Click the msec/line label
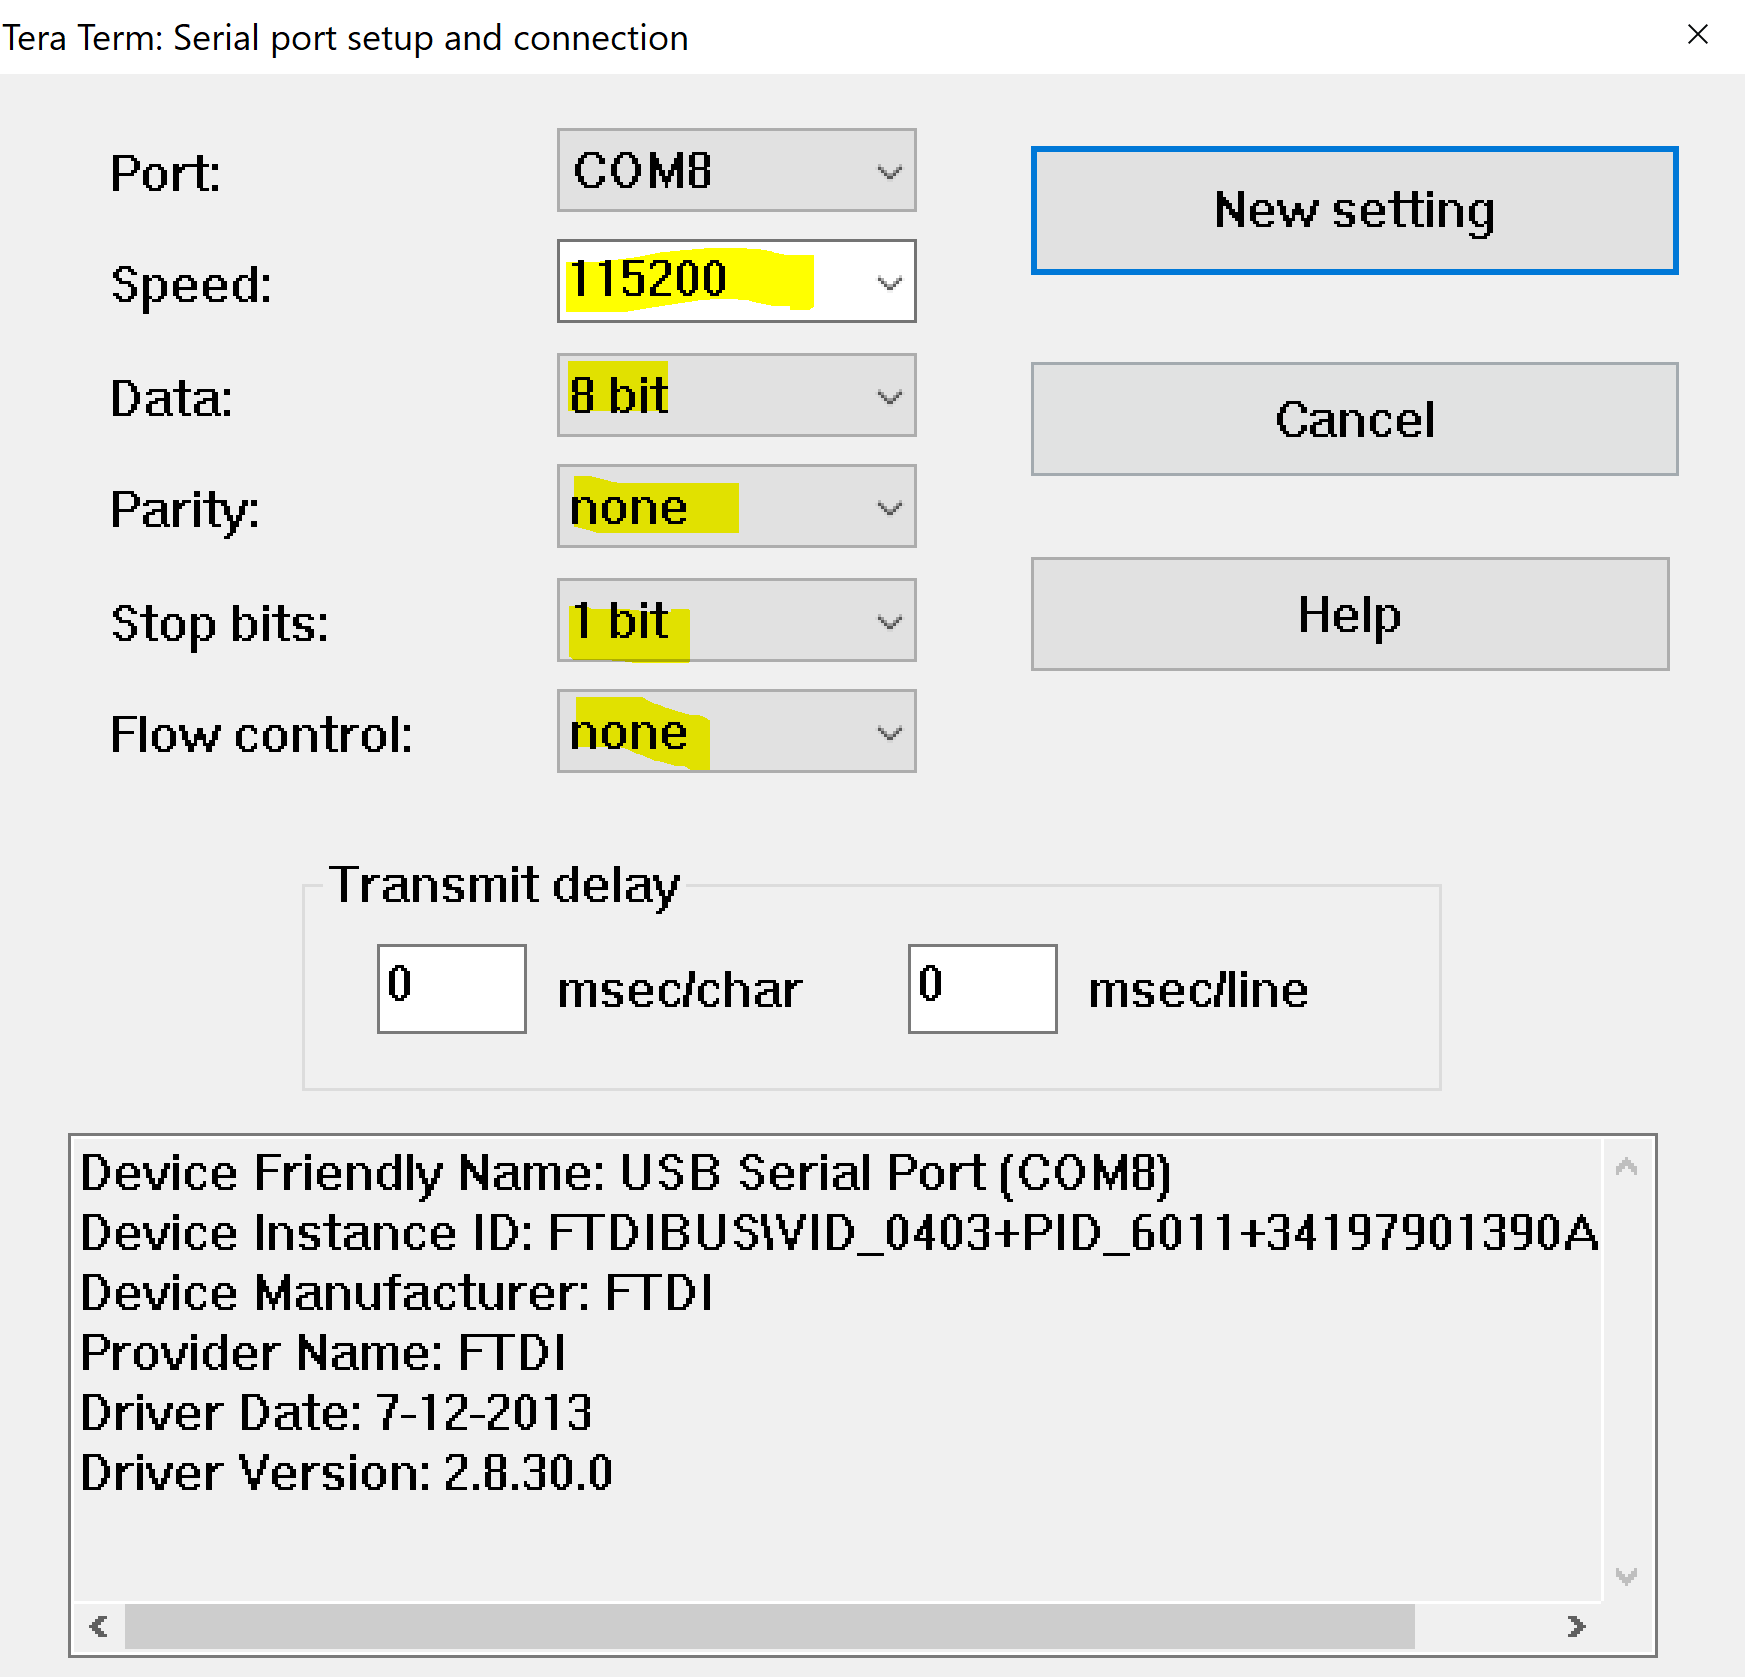The height and width of the screenshot is (1677, 1745). [1198, 990]
